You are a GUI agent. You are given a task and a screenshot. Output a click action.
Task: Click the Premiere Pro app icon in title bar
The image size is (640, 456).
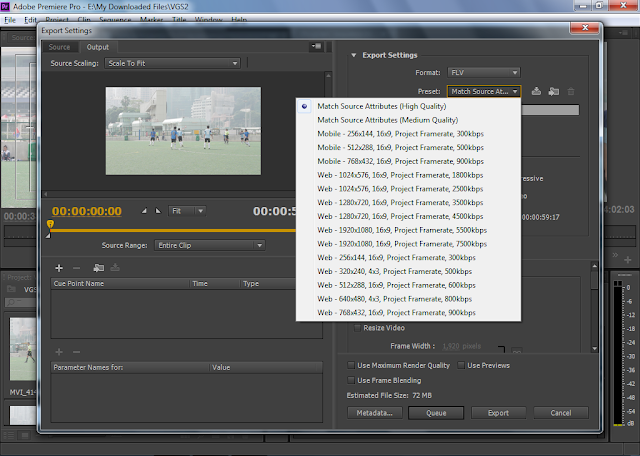coord(5,6)
